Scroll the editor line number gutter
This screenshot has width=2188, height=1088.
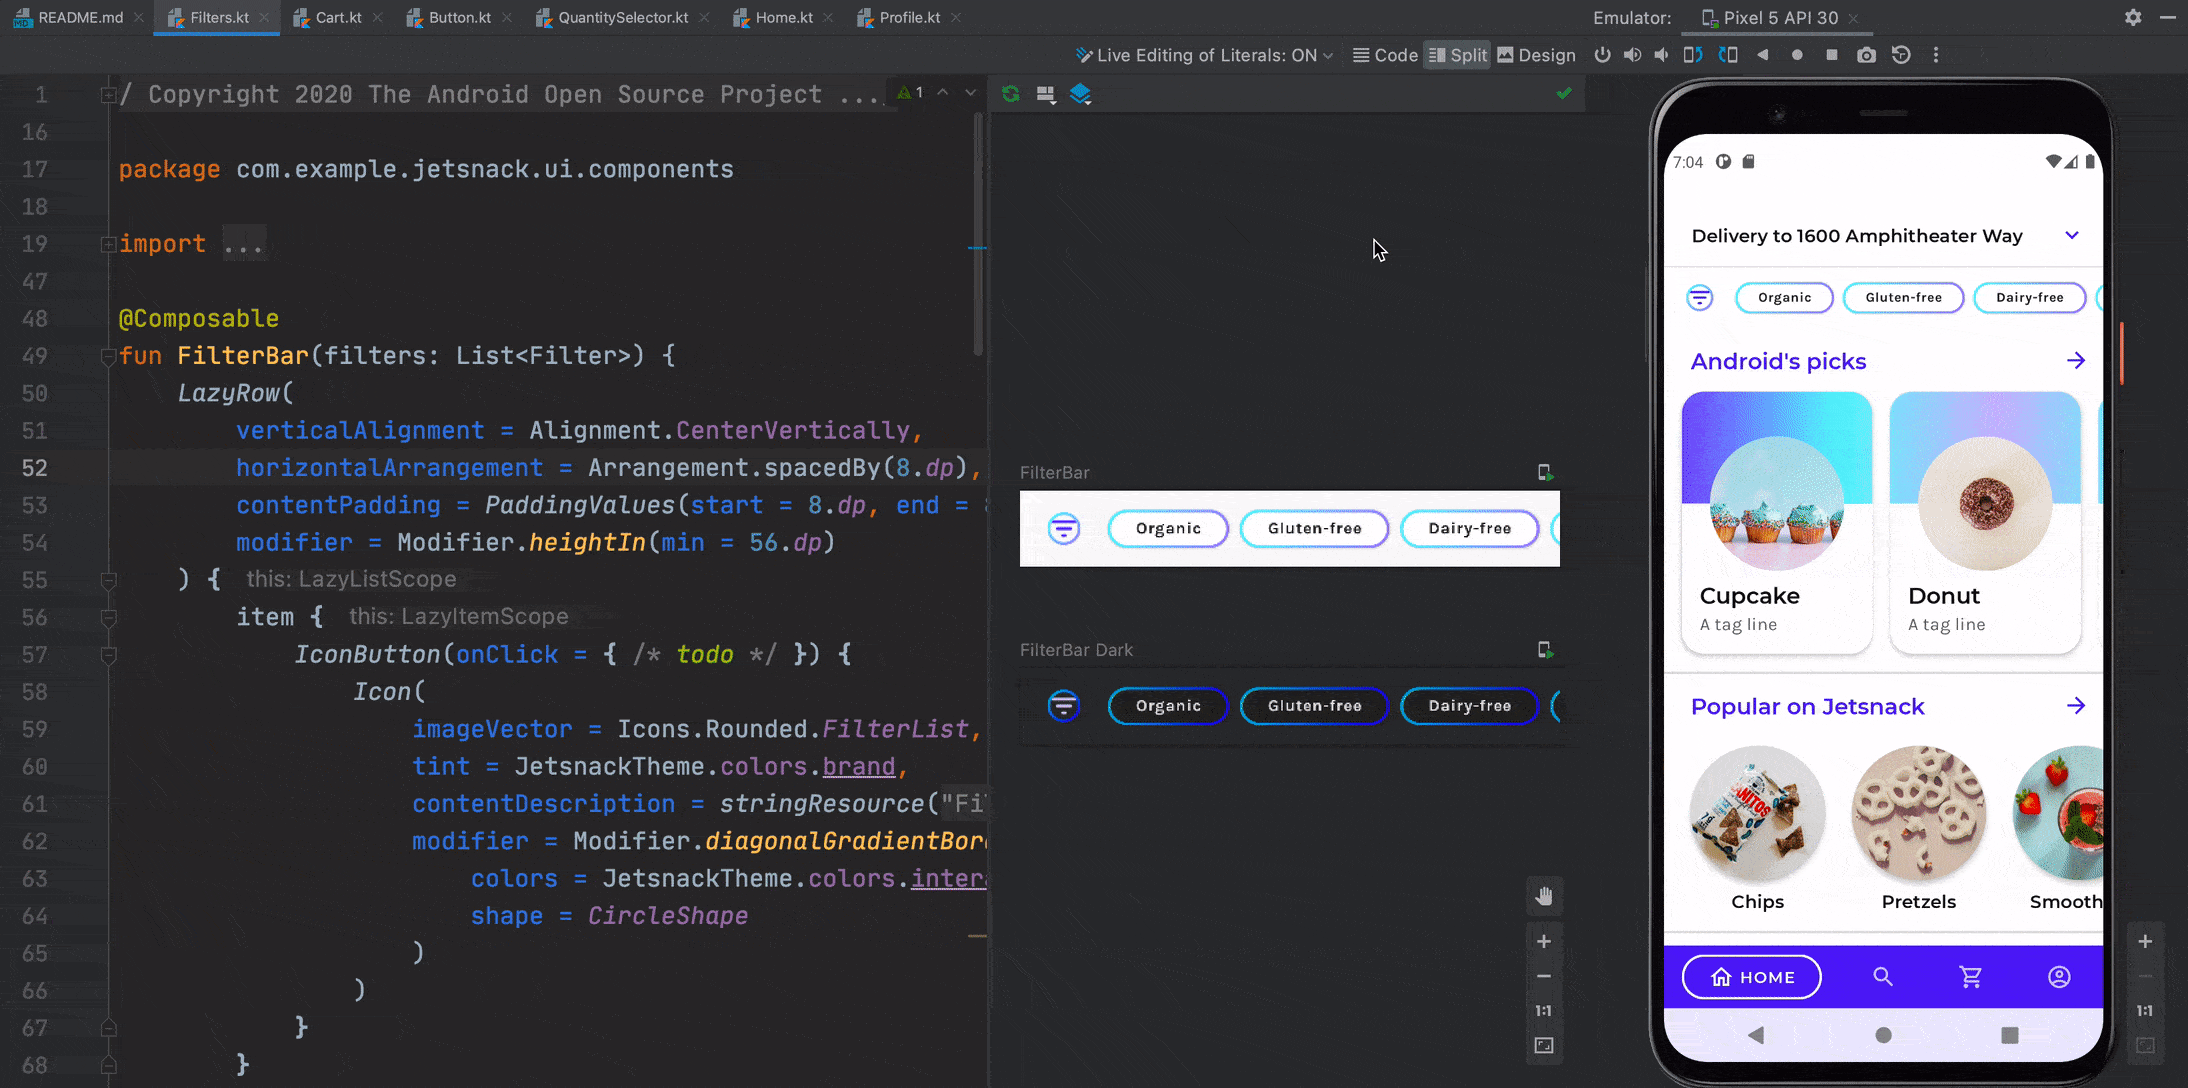(x=38, y=558)
